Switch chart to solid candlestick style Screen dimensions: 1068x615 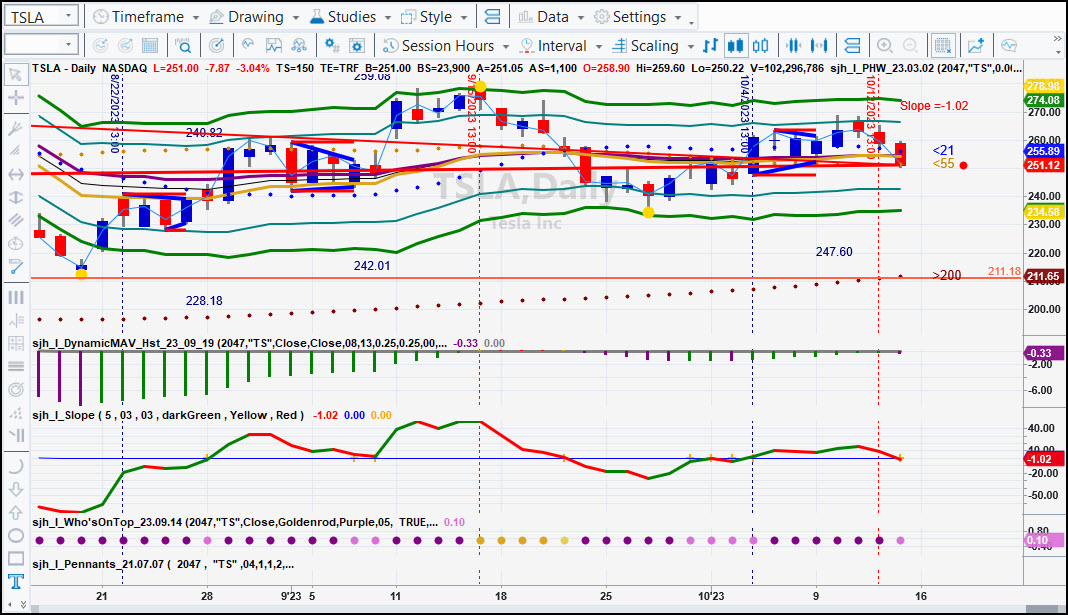[736, 46]
